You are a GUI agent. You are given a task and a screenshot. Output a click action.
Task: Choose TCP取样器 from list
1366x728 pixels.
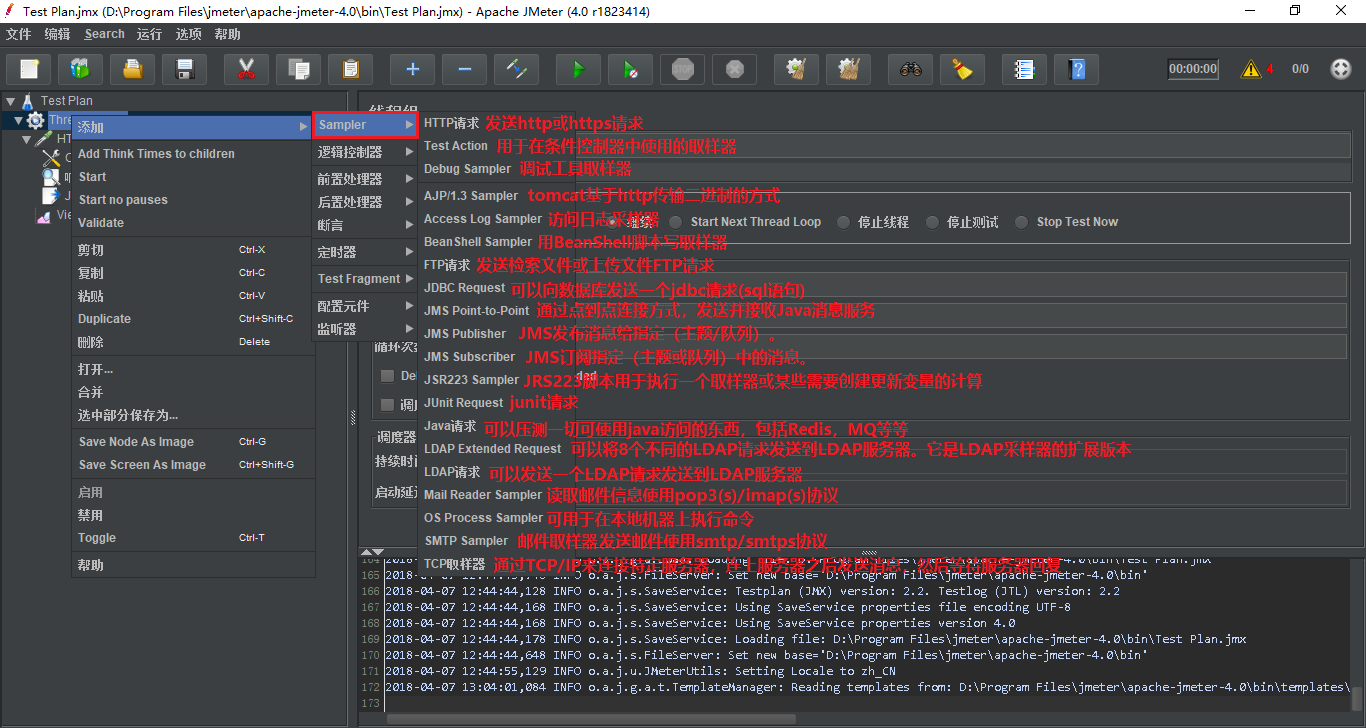point(454,564)
